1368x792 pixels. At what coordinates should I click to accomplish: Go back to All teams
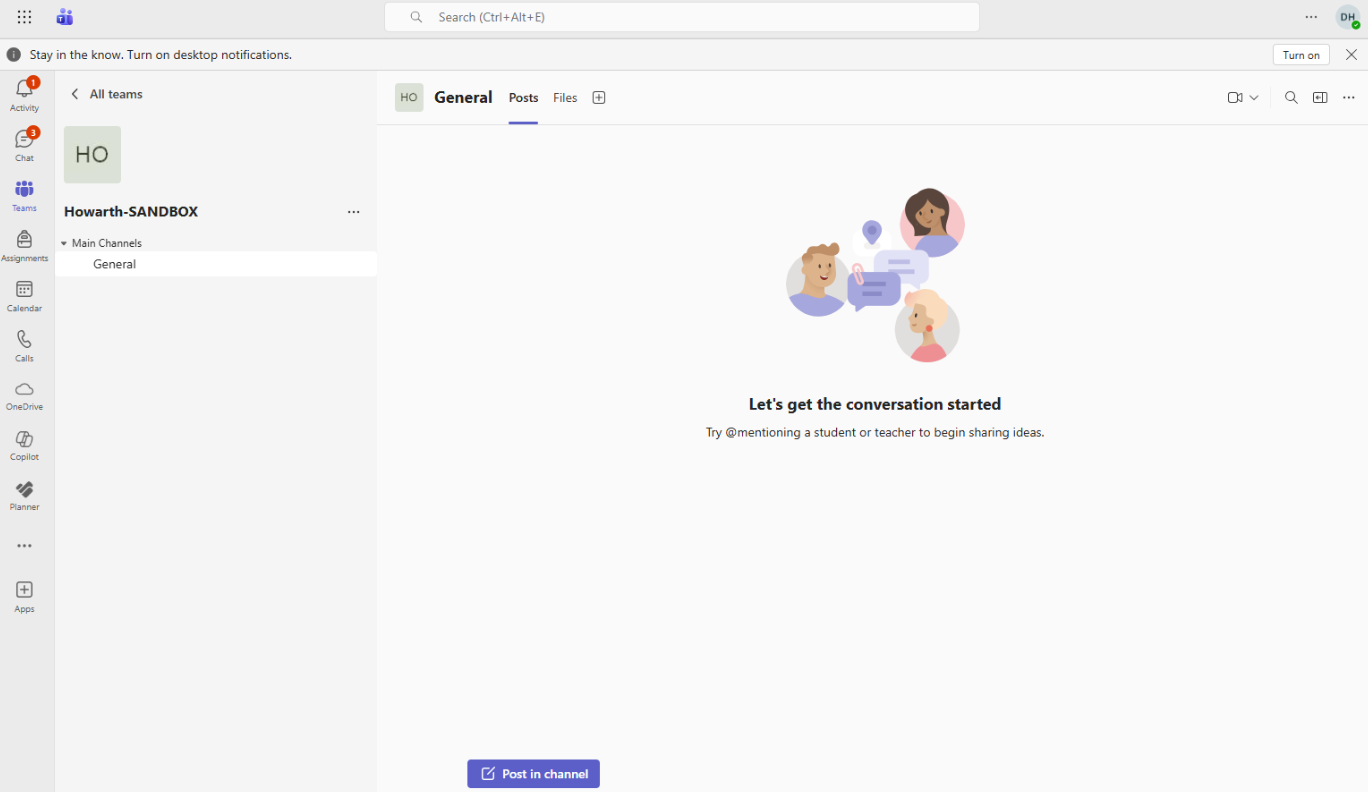coord(106,94)
